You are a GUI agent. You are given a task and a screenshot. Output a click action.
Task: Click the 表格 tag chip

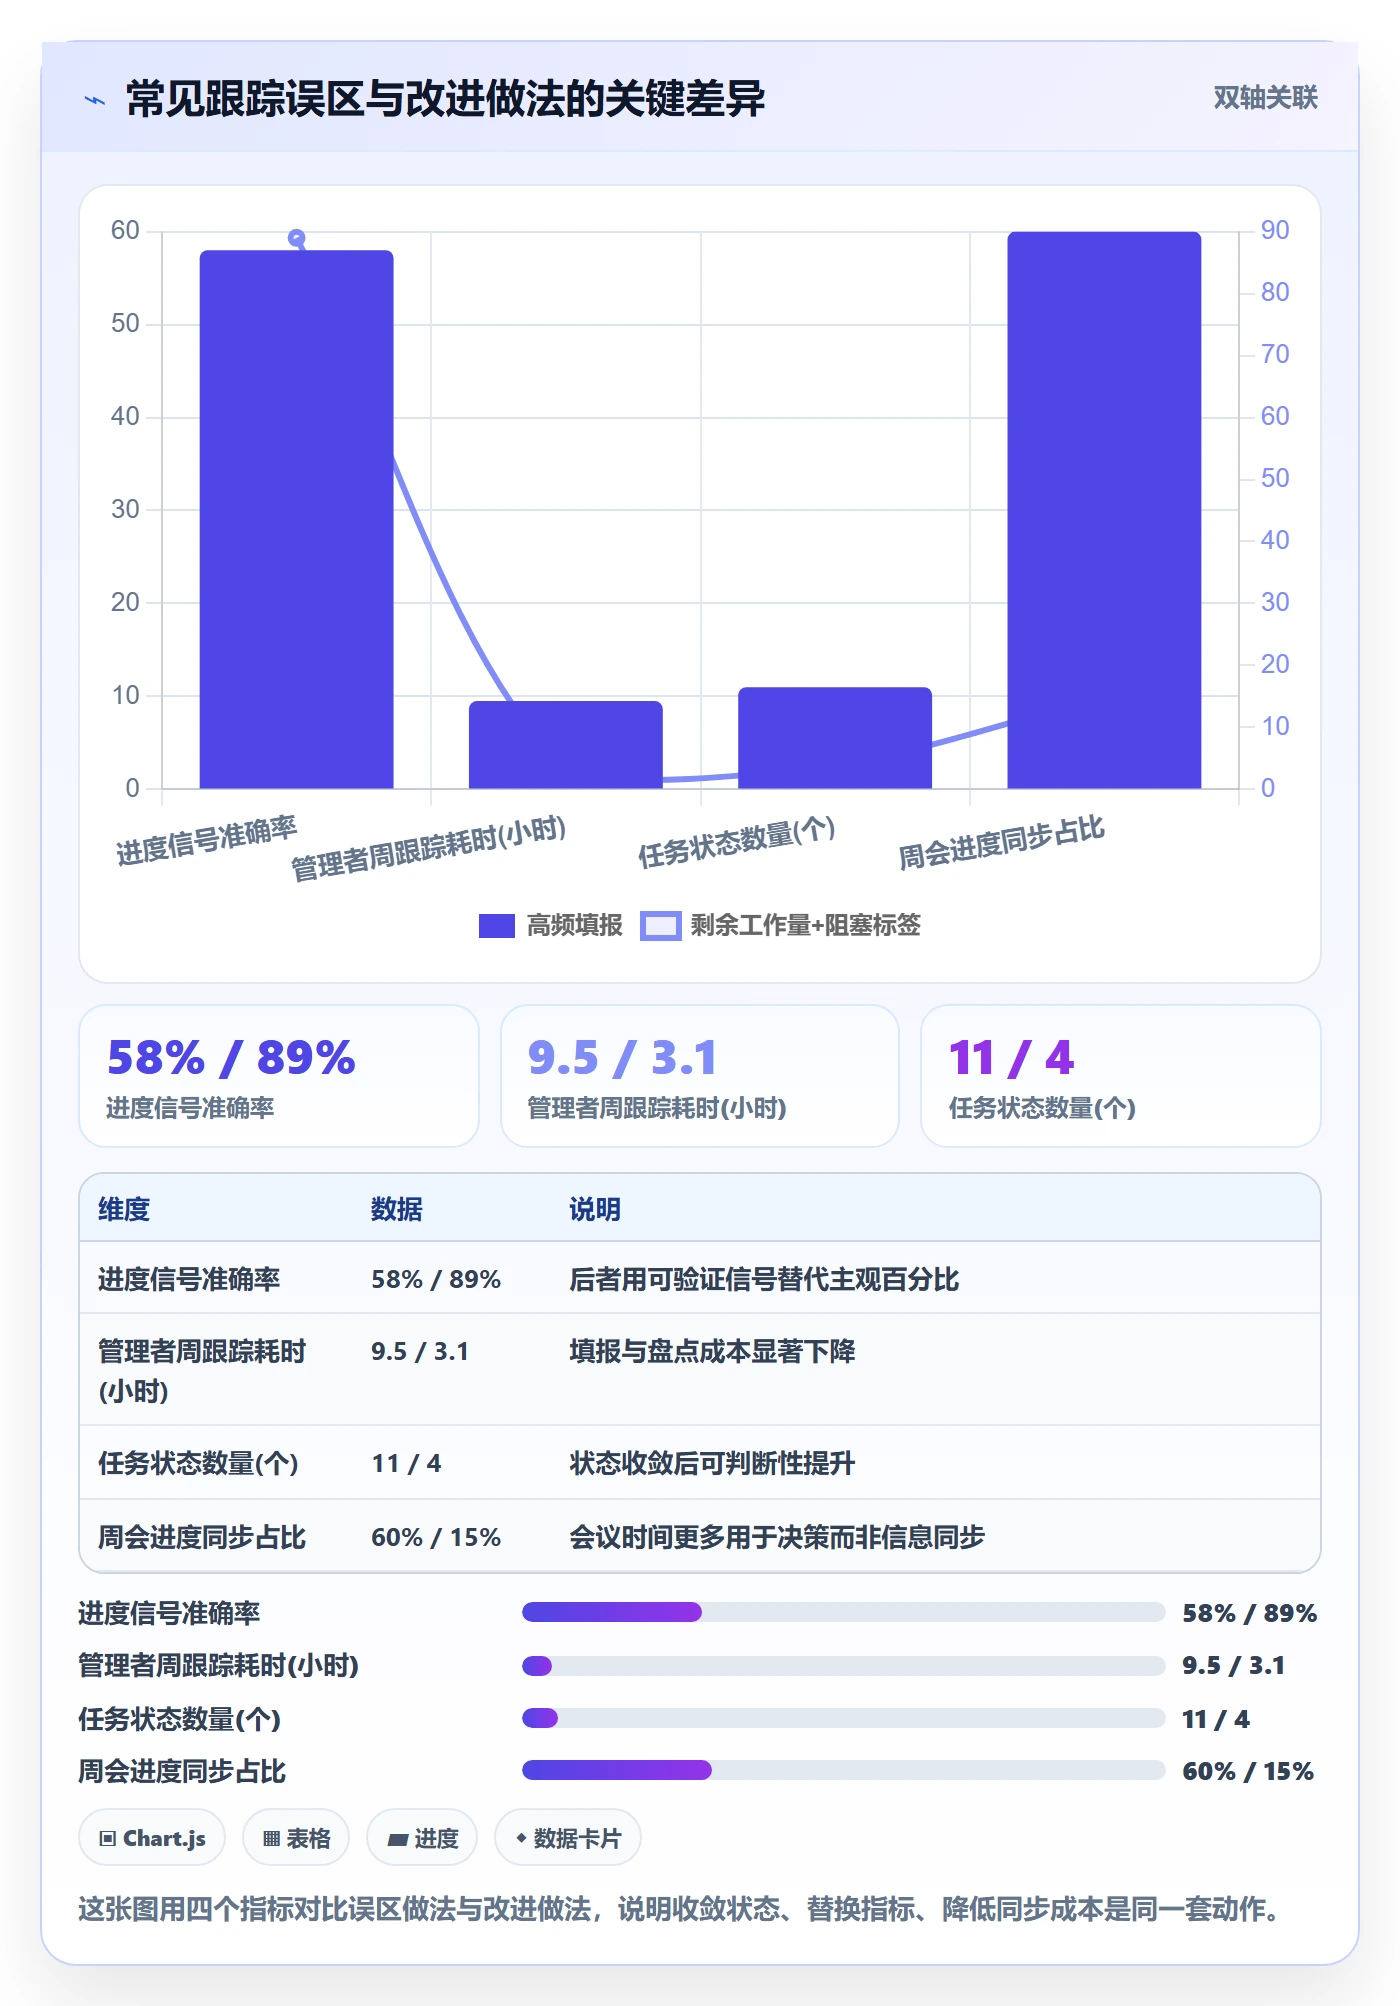point(296,1838)
